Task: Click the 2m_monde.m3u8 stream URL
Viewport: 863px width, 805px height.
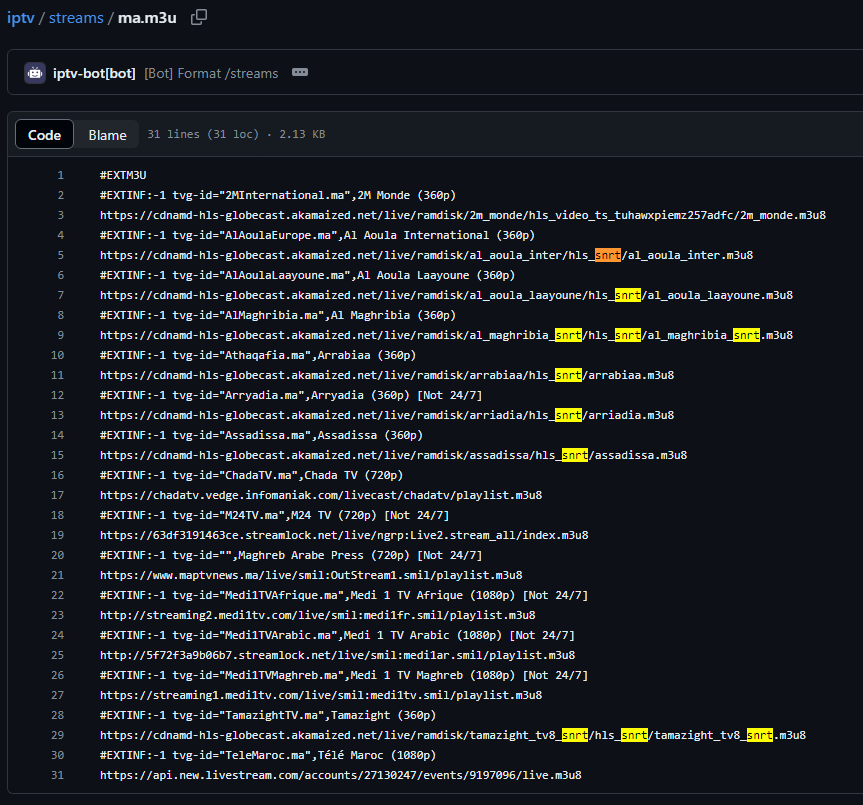Action: click(x=463, y=215)
